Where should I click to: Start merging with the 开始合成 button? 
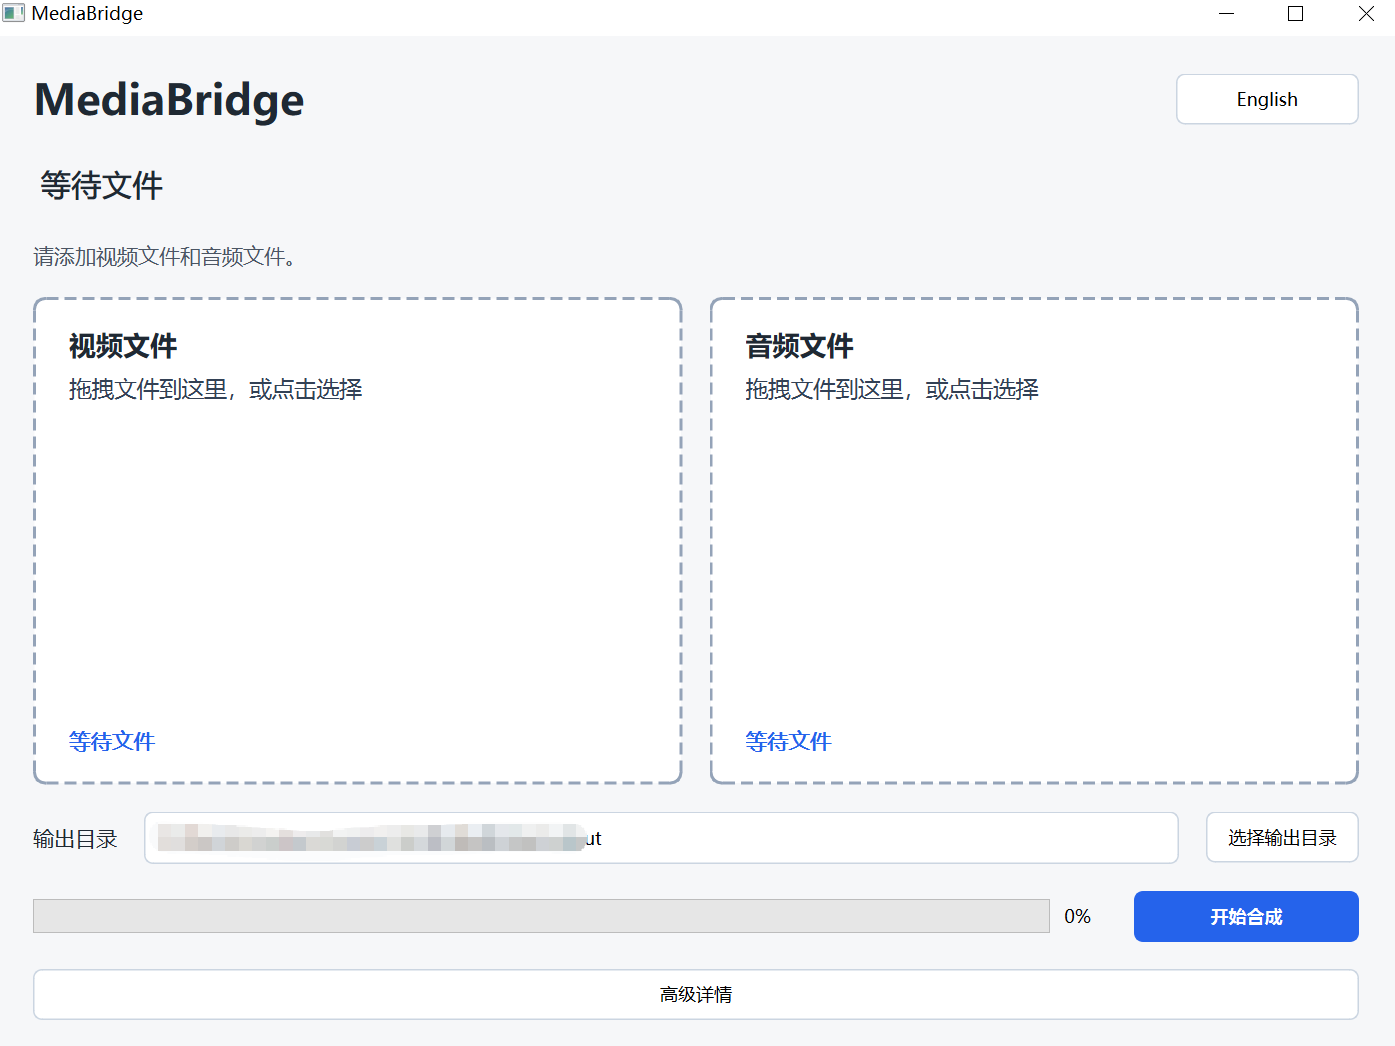pyautogui.click(x=1246, y=916)
